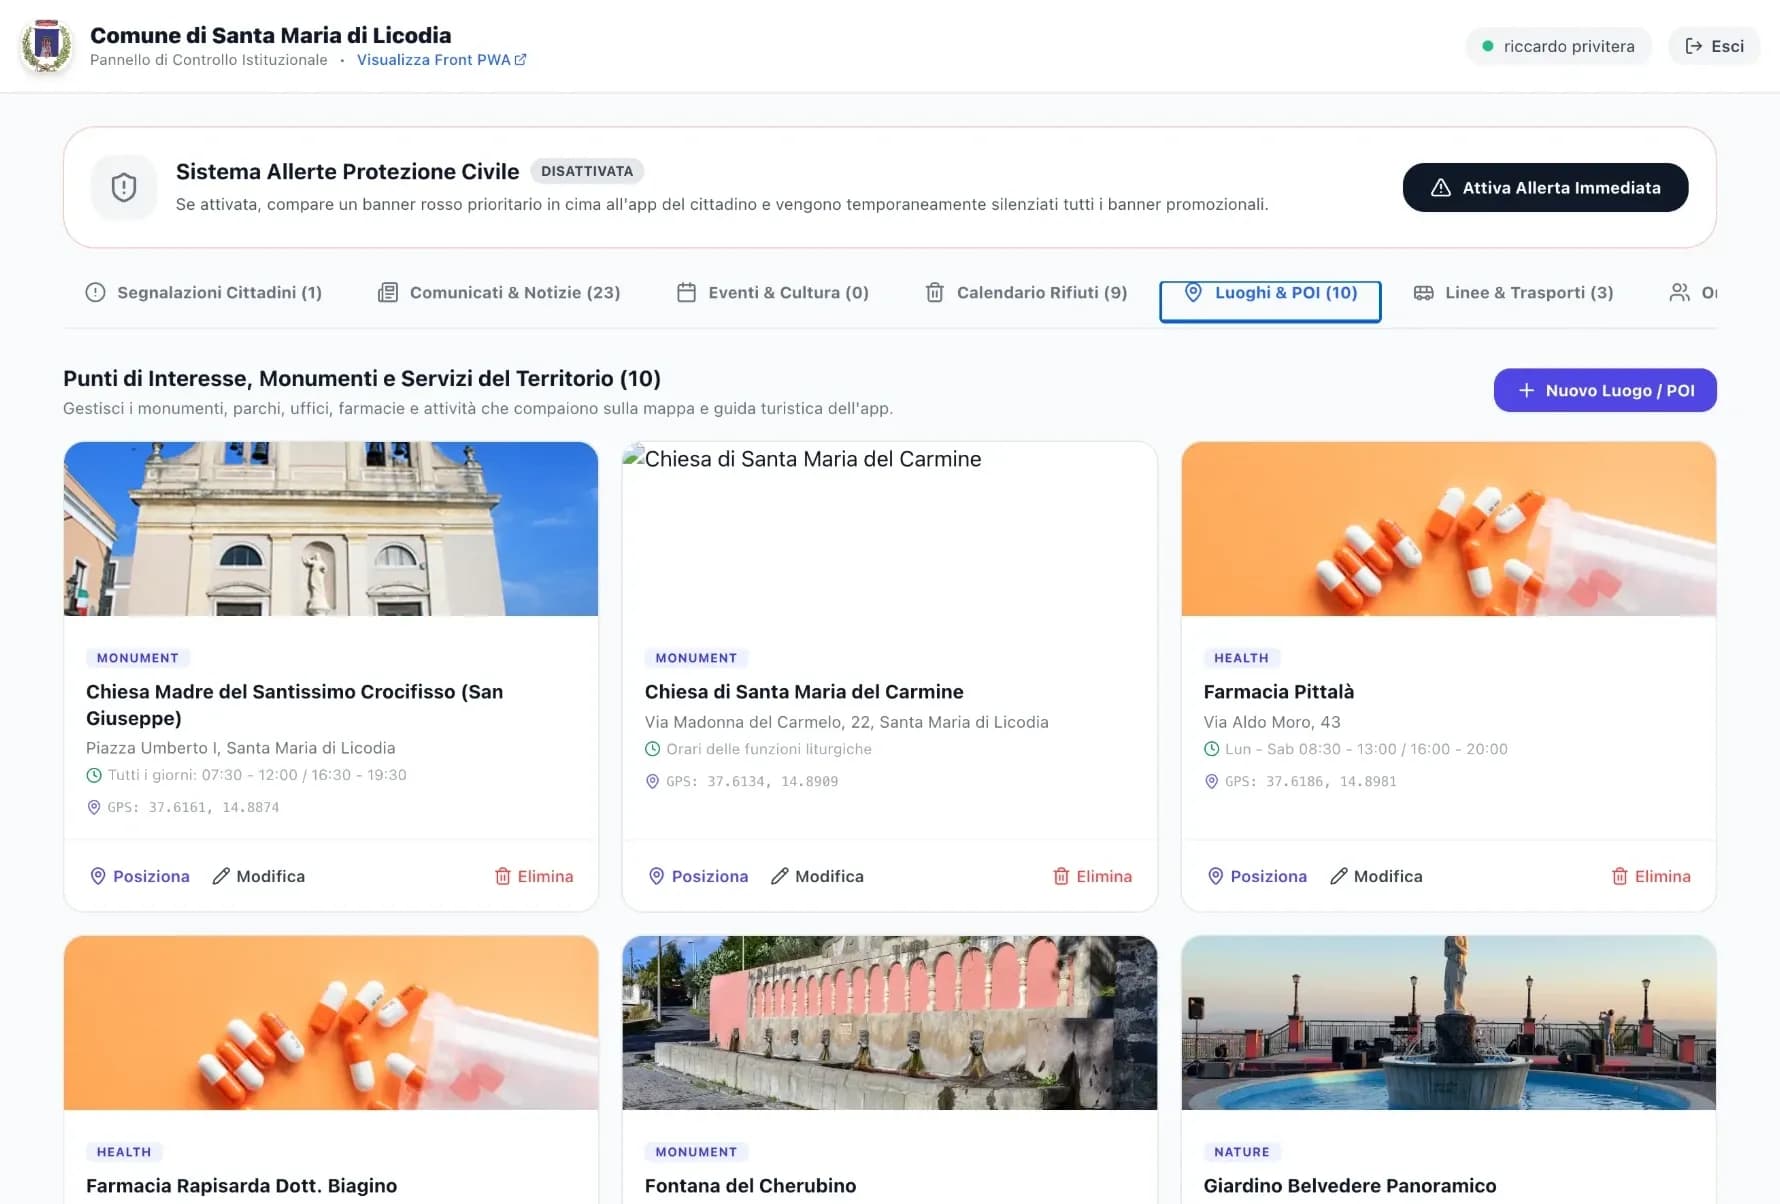The image size is (1780, 1204).
Task: Click the broken image of Chiesa del Carmine
Action: [890, 529]
